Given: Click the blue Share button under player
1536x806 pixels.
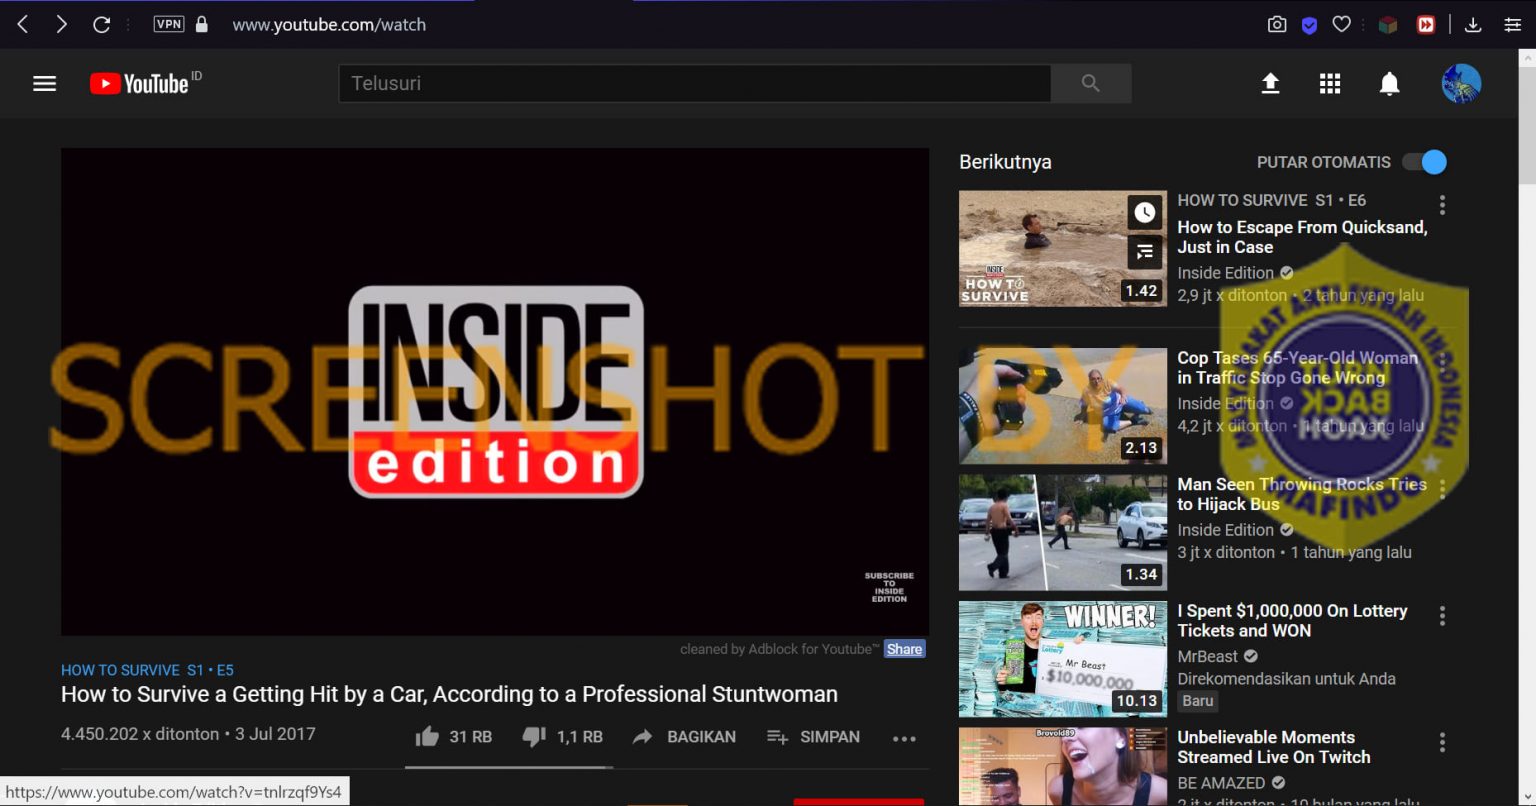Looking at the screenshot, I should pos(904,649).
